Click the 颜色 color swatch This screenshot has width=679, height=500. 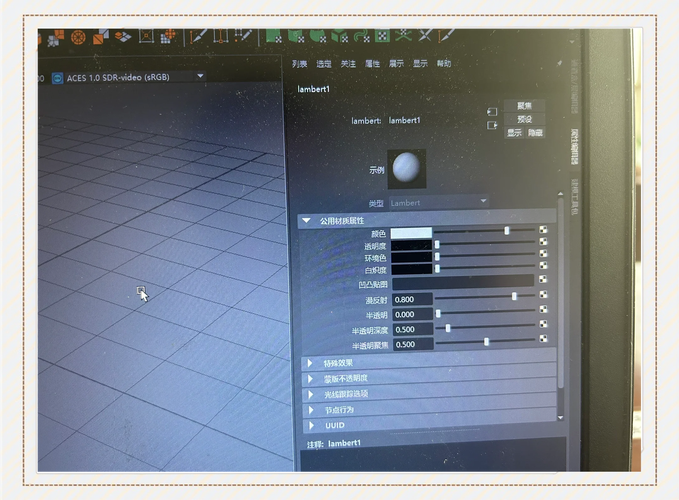click(412, 232)
